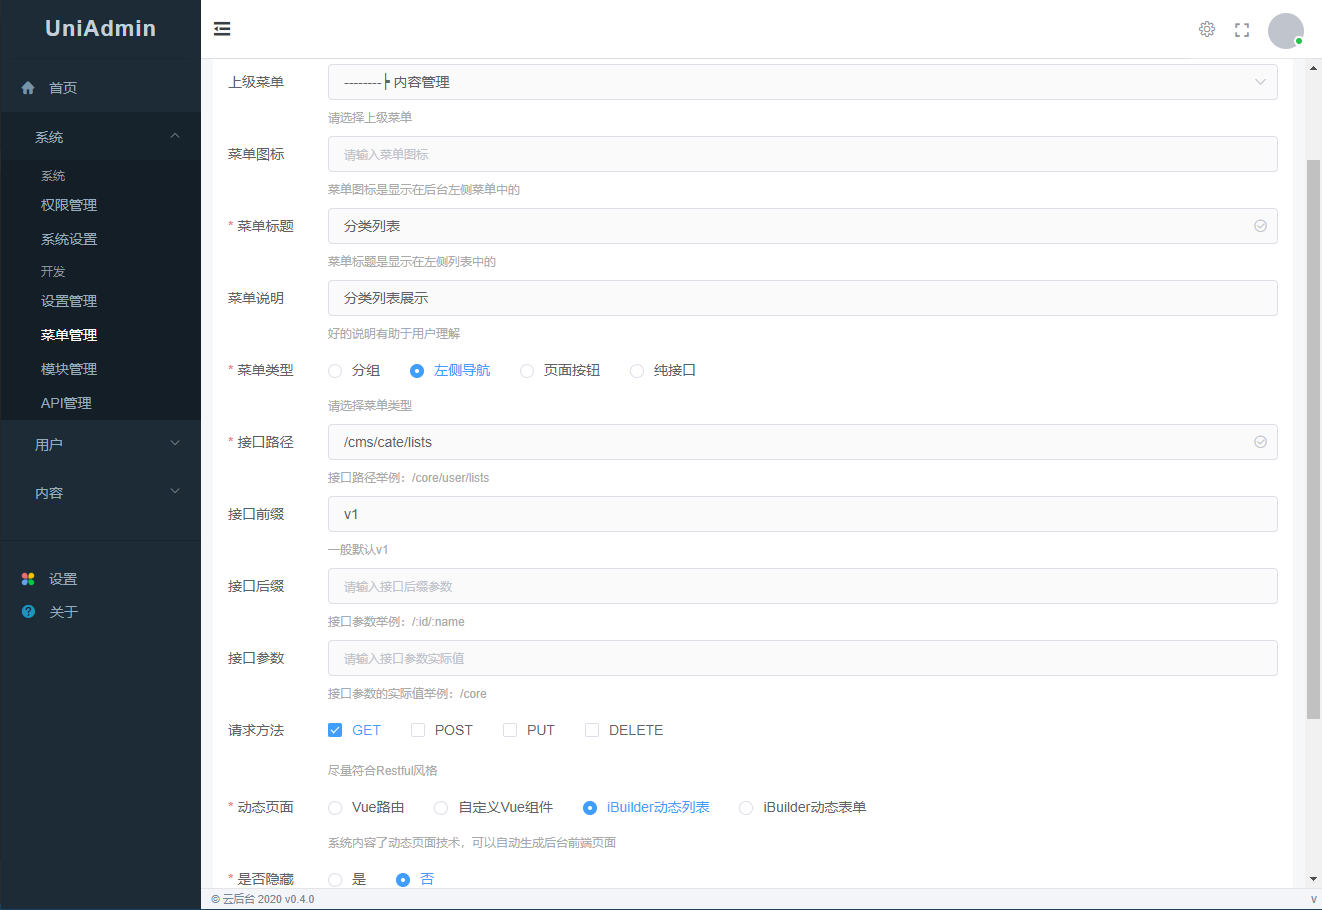Click the page vertical scrollbar thumb
The image size is (1322, 910).
1314,439
